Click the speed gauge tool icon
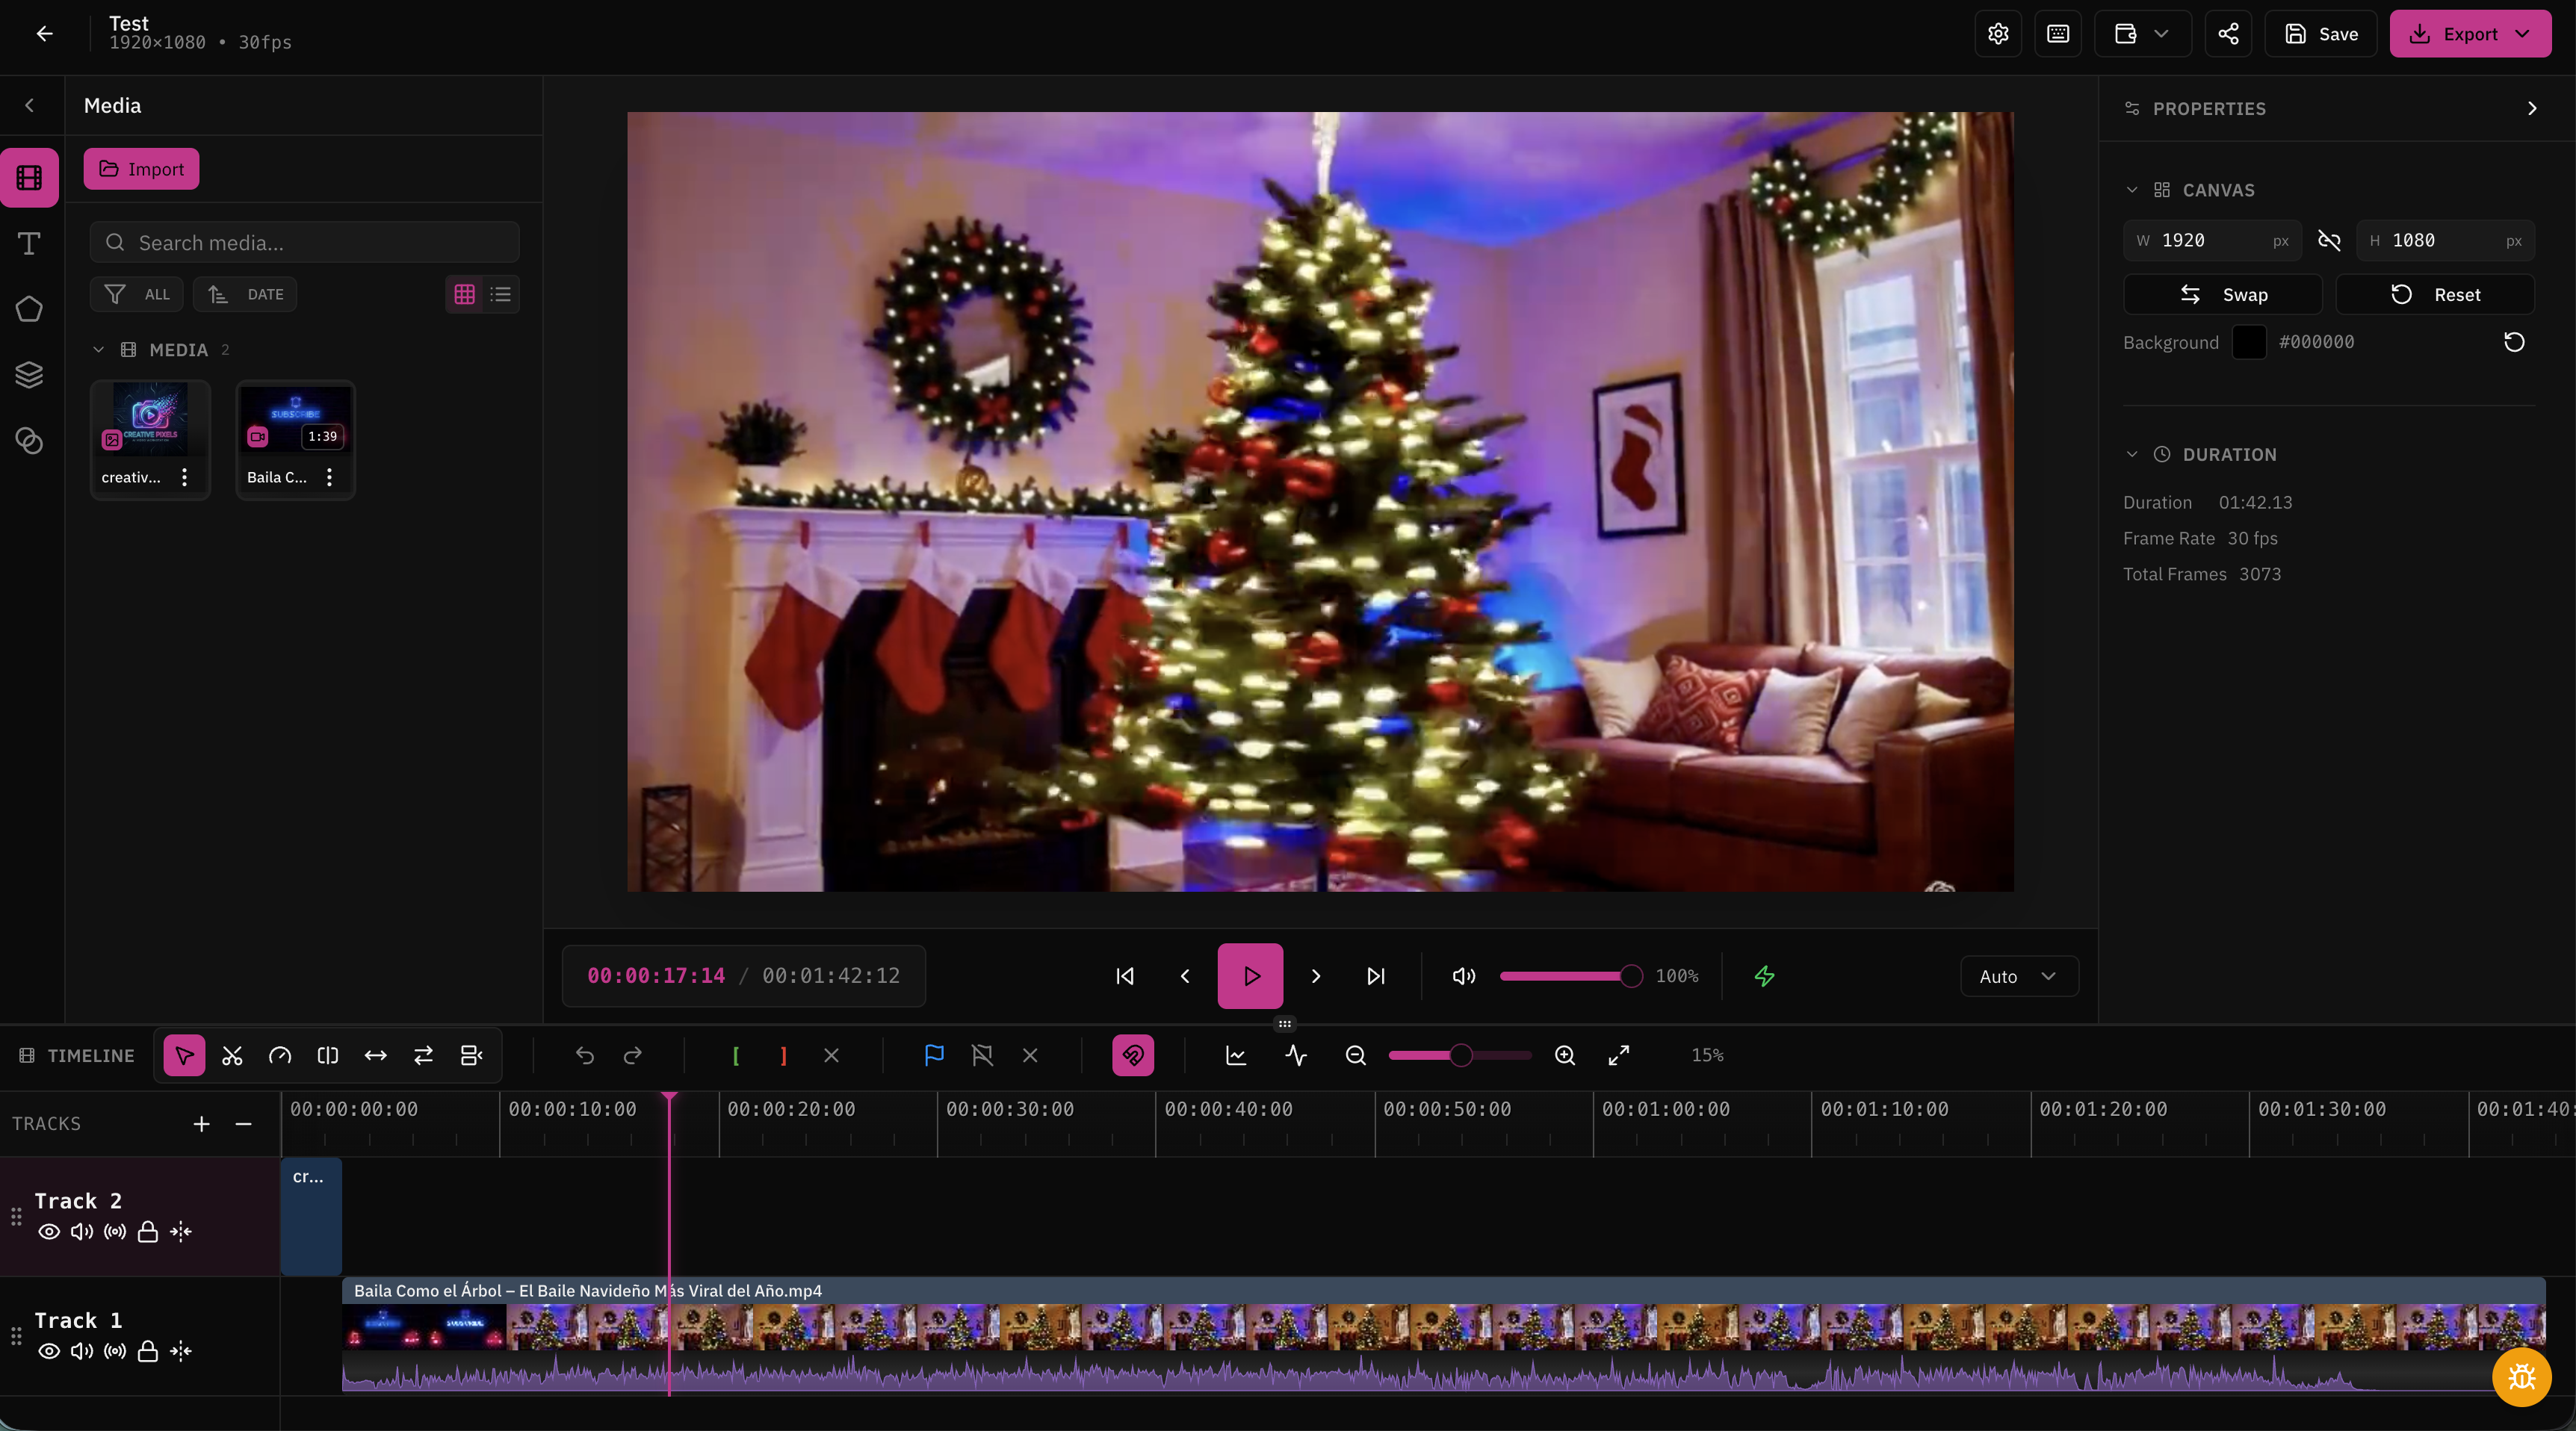This screenshot has width=2576, height=1431. coord(280,1055)
